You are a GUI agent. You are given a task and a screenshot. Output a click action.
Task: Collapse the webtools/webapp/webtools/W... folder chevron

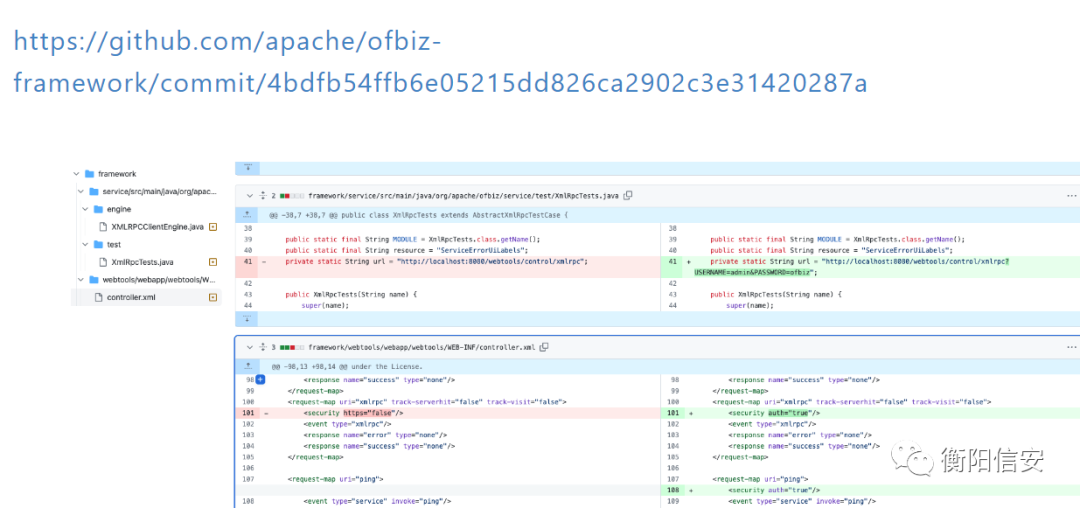(81, 279)
